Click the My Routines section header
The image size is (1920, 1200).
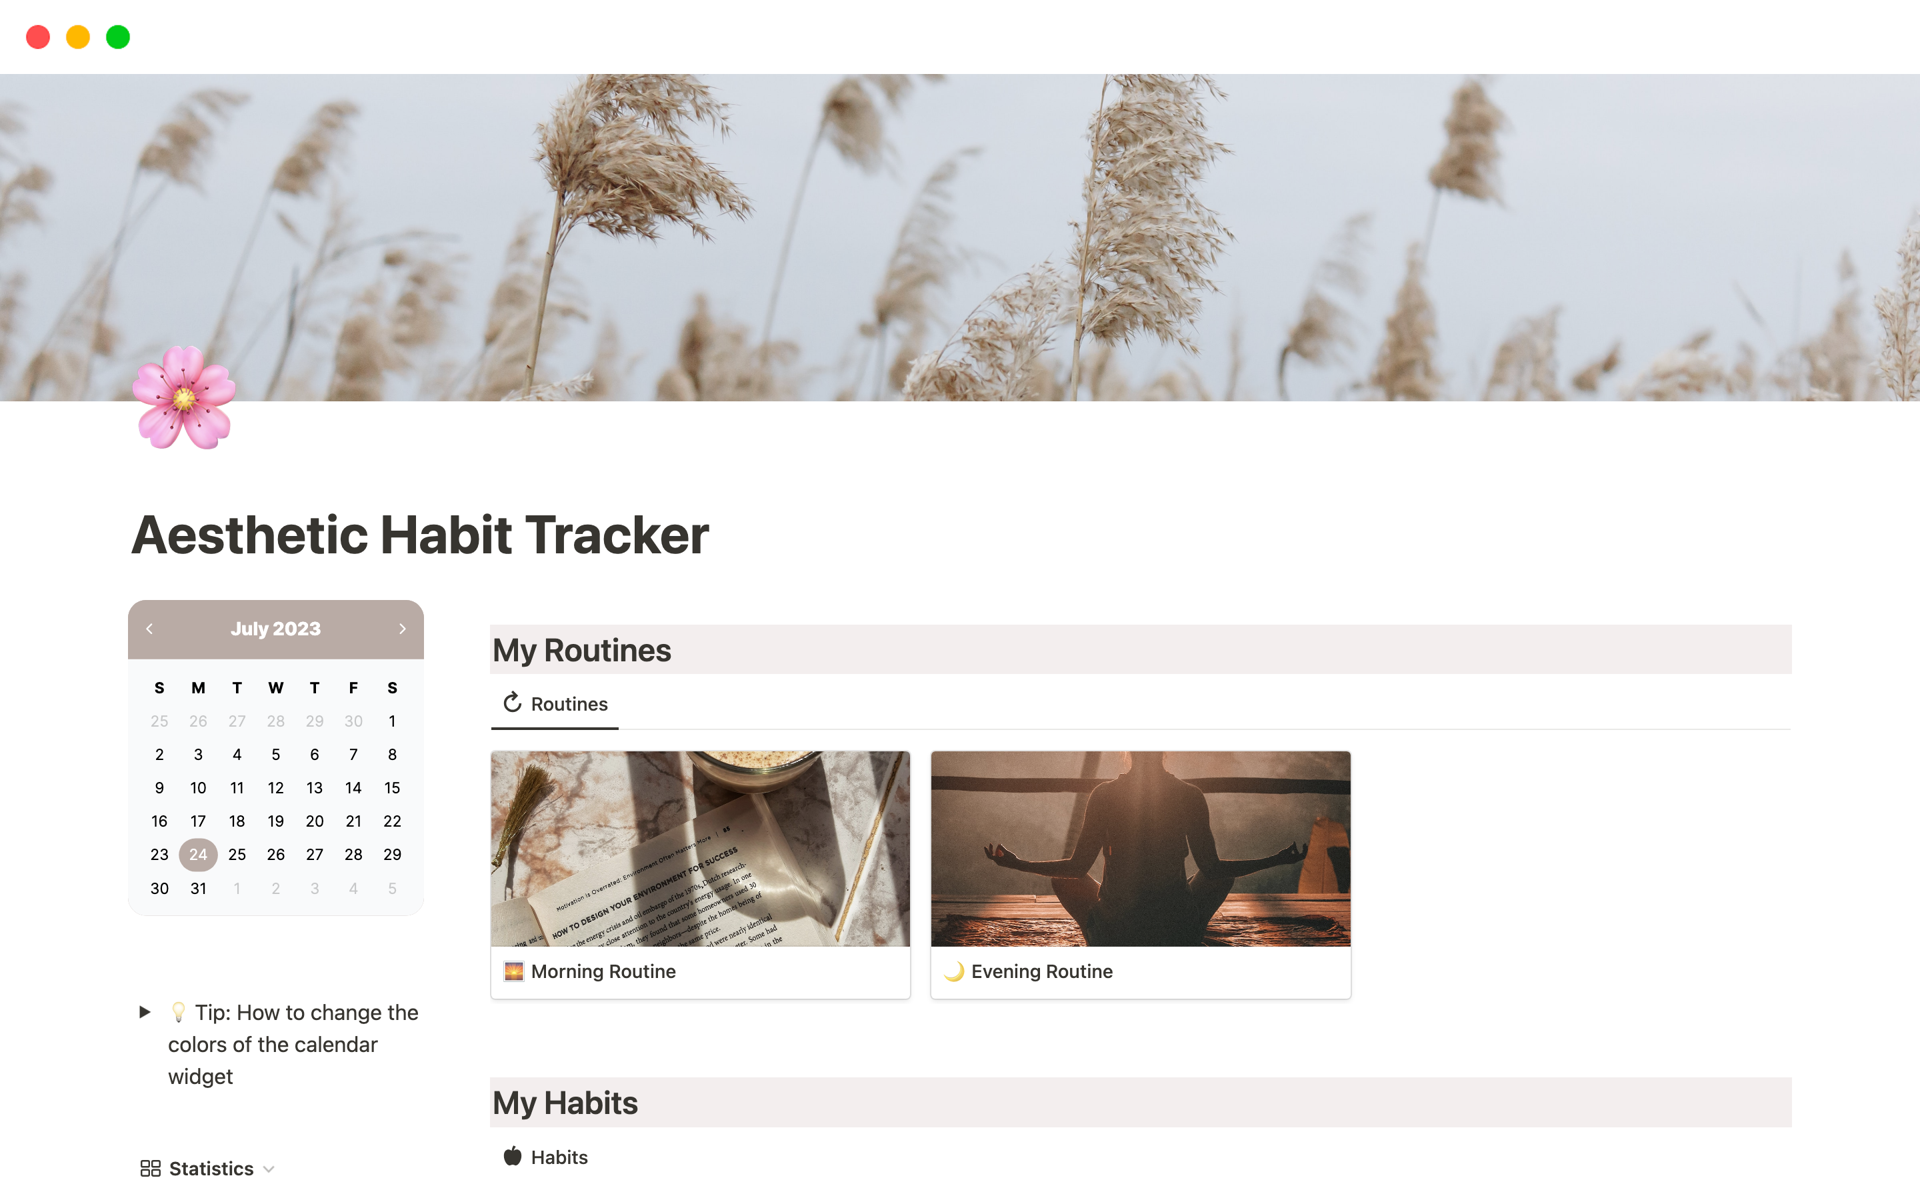coord(581,646)
